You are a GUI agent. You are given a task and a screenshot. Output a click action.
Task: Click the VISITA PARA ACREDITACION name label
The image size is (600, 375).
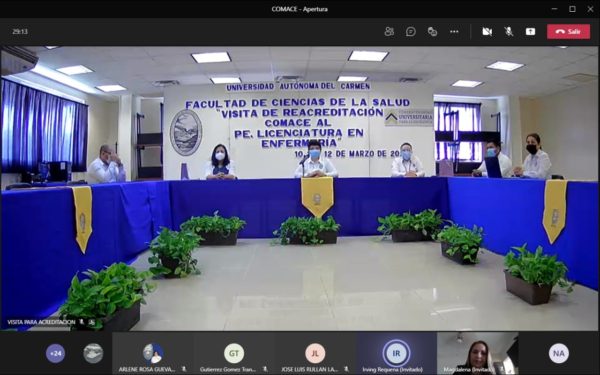41,322
